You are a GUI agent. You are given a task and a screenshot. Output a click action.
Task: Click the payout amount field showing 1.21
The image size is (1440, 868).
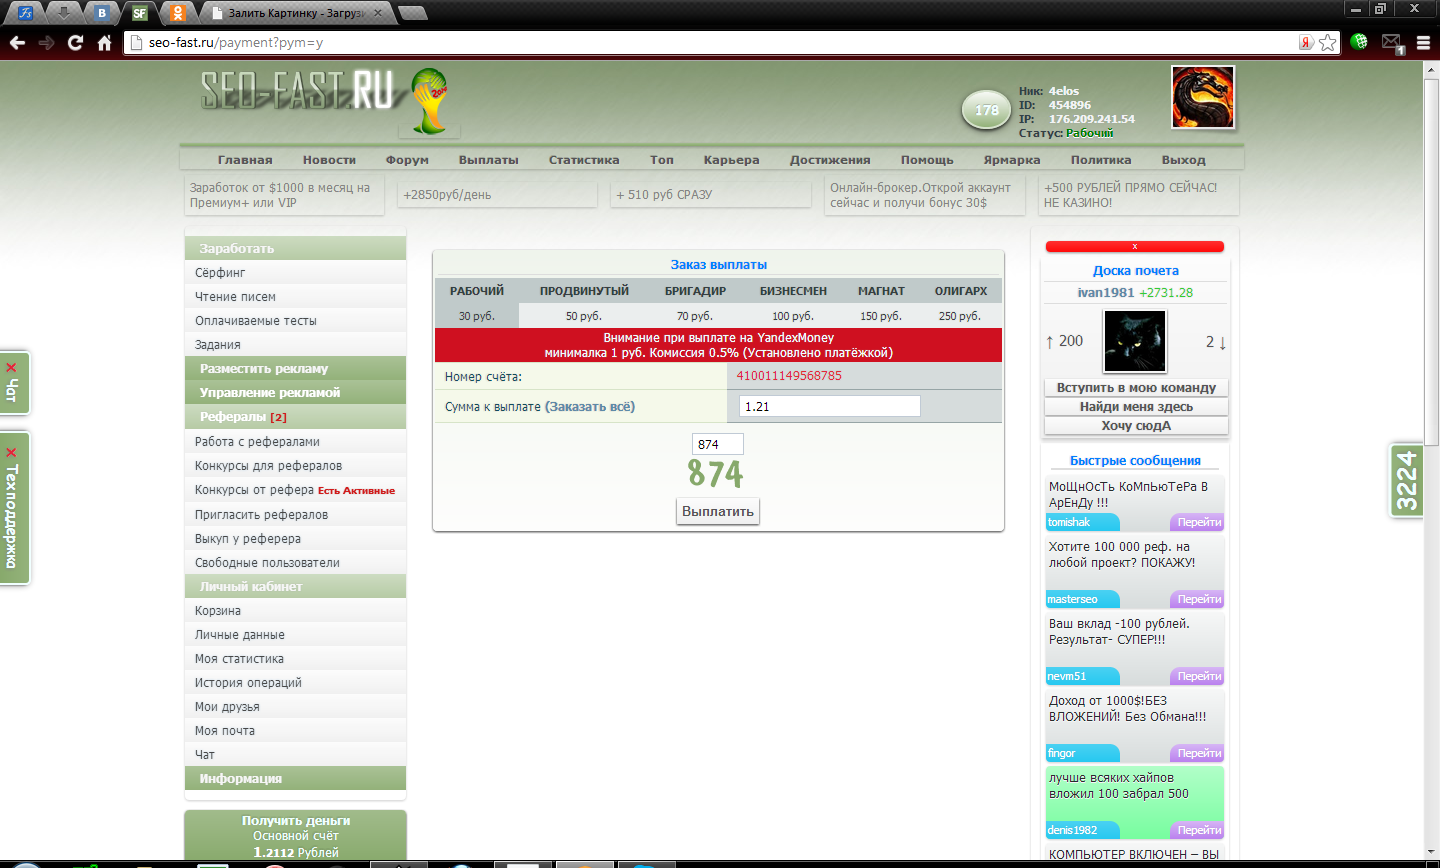click(829, 406)
